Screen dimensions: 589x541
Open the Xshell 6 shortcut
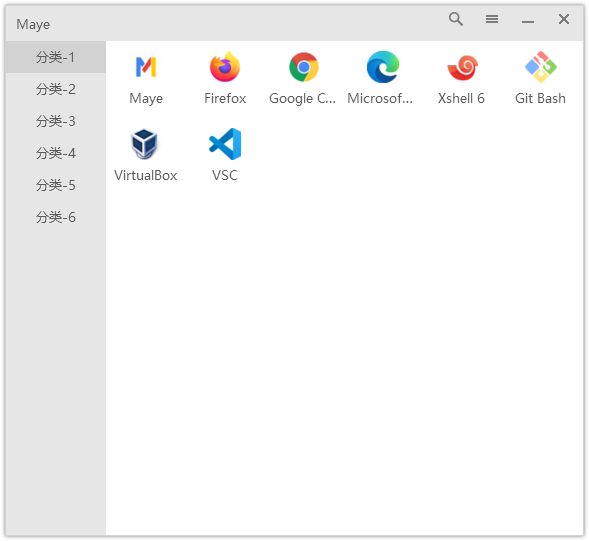click(x=462, y=67)
